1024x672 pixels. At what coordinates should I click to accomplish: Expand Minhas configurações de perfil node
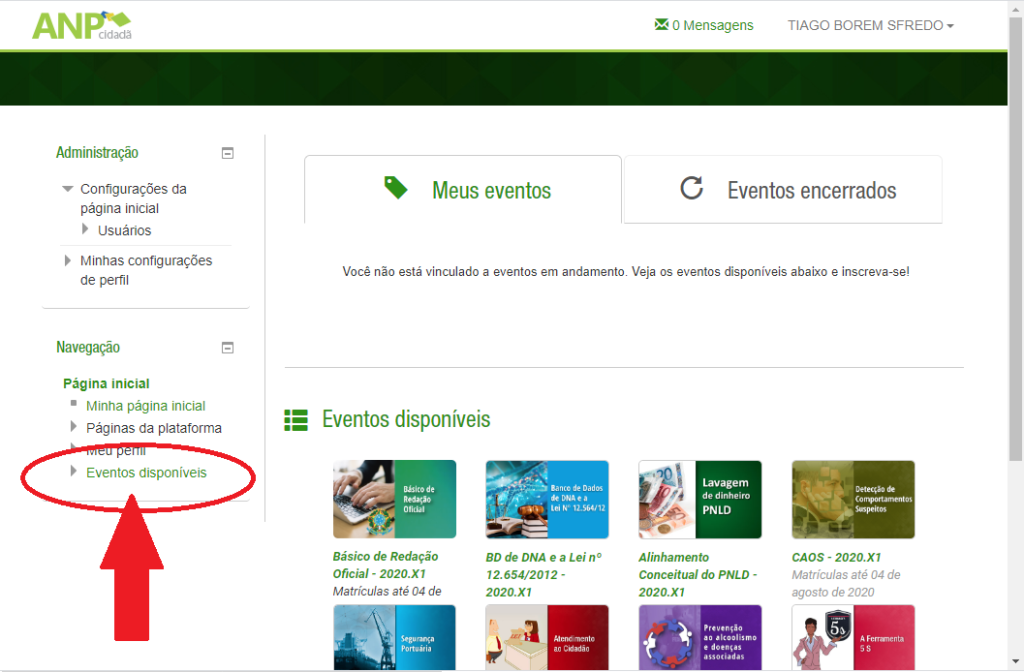[68, 261]
